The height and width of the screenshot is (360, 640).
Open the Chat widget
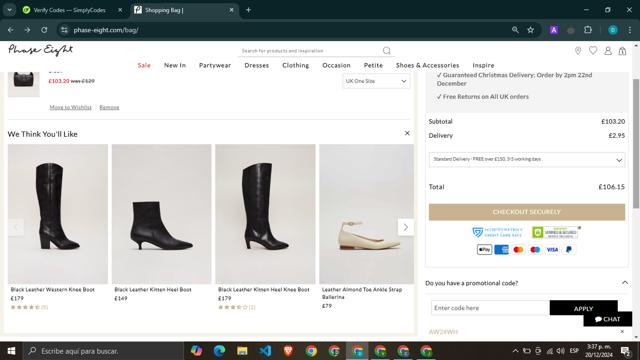(x=607, y=319)
